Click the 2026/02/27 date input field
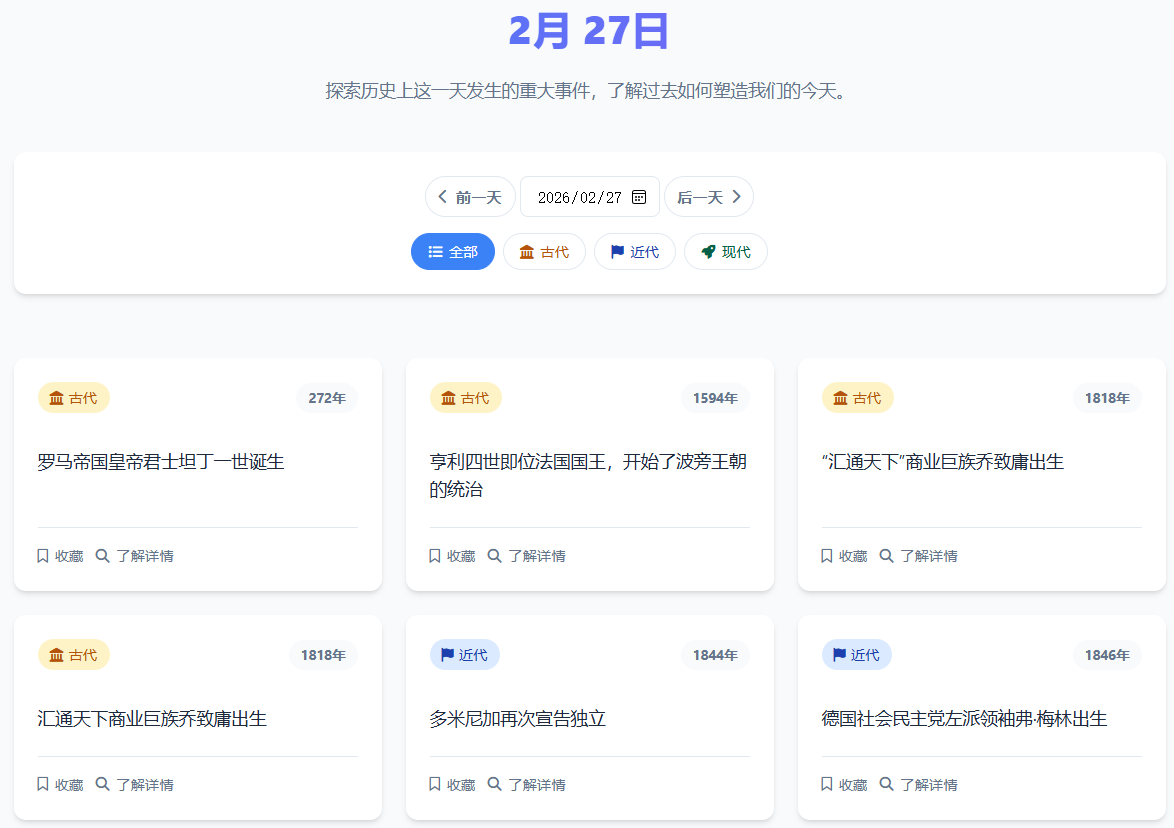This screenshot has height=828, width=1174. click(579, 197)
